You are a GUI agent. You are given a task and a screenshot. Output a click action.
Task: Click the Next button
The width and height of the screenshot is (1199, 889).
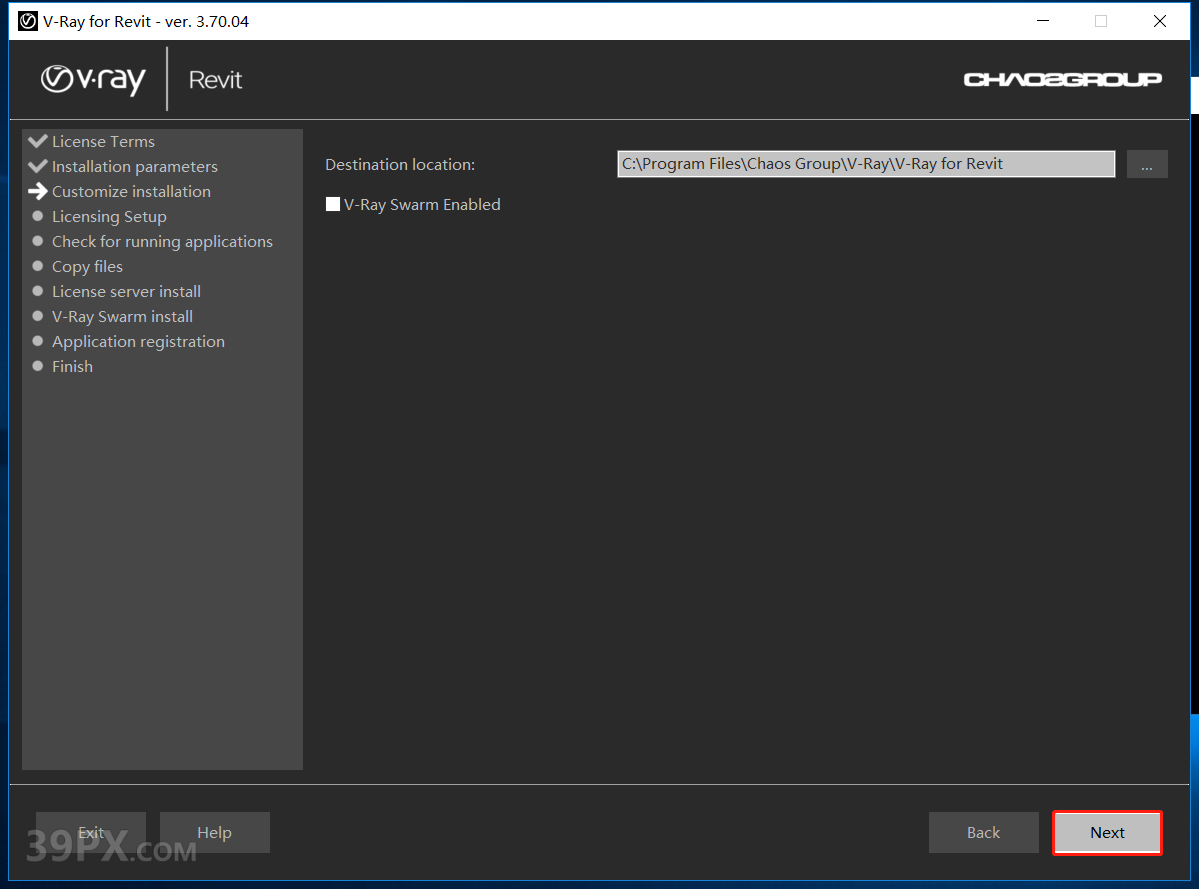coord(1106,832)
